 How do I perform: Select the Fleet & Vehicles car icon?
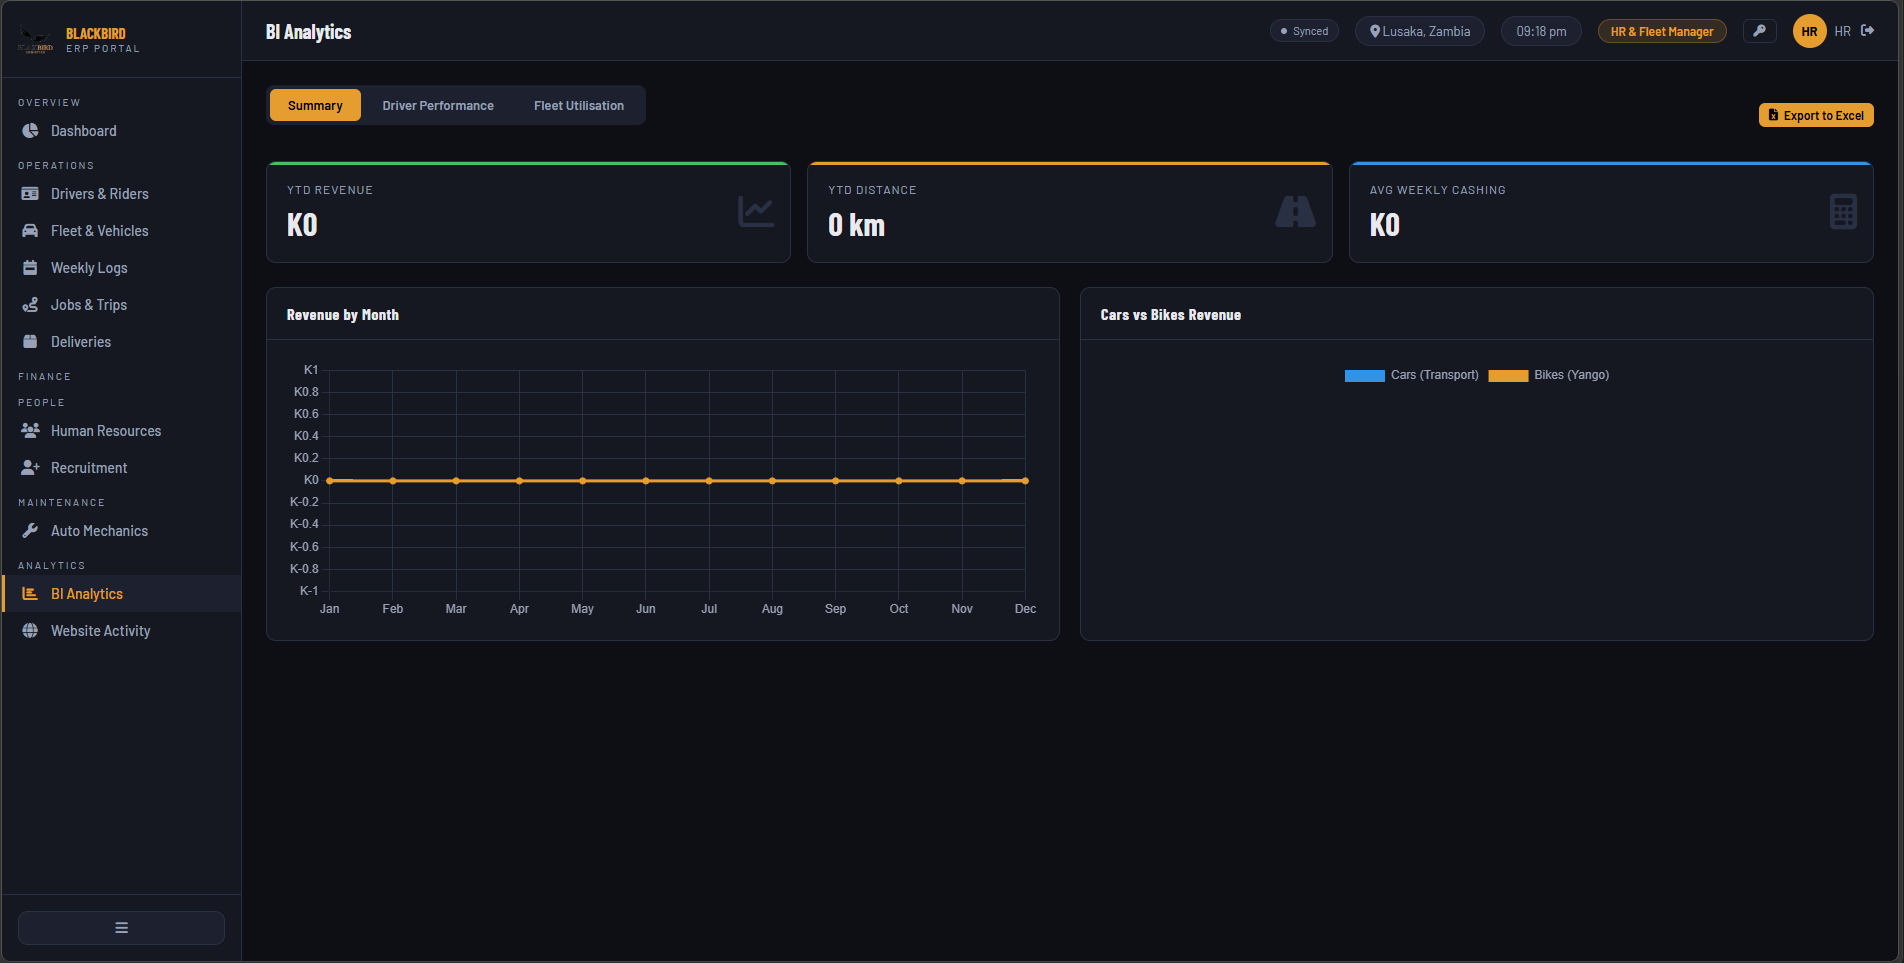tap(31, 231)
